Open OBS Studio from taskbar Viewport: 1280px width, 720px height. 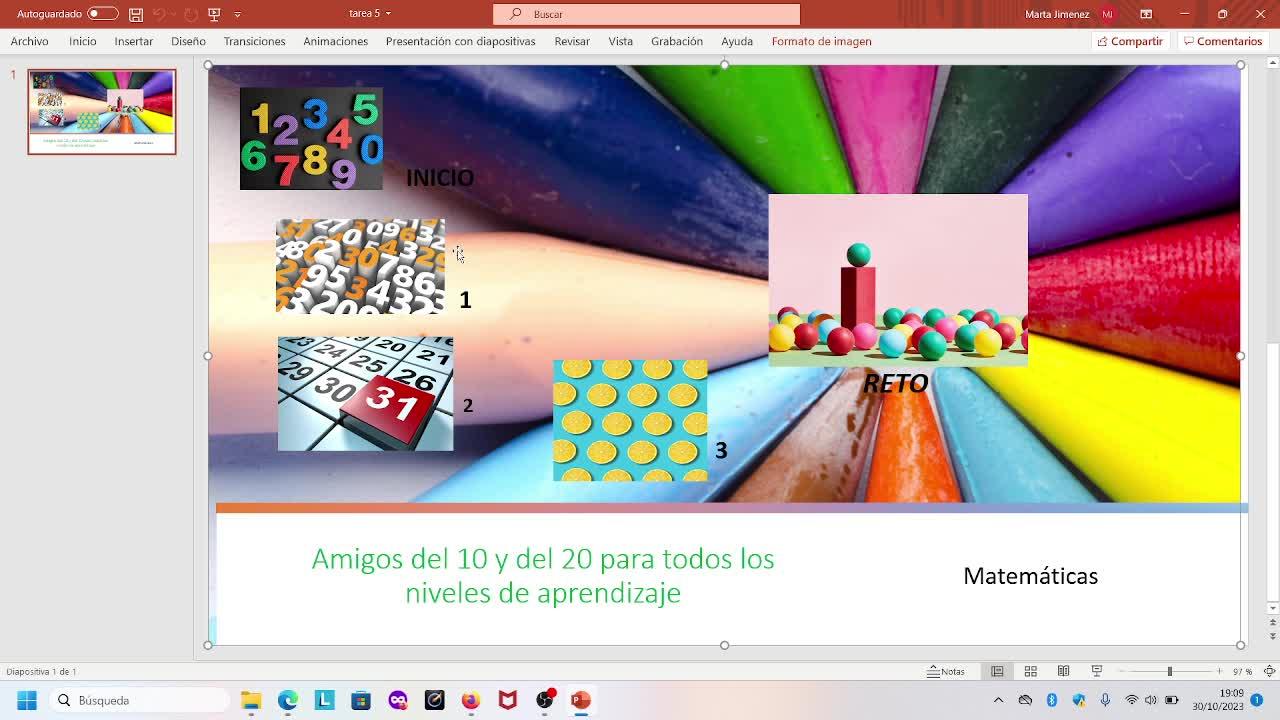[x=544, y=700]
